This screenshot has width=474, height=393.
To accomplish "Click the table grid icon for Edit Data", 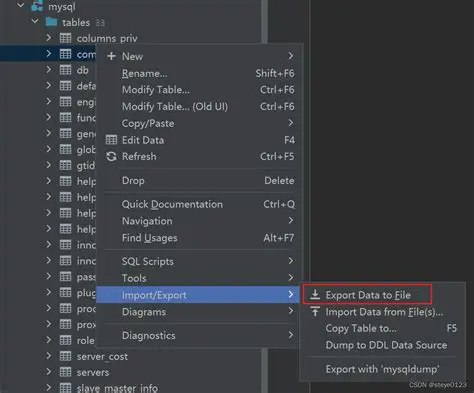I will [111, 140].
